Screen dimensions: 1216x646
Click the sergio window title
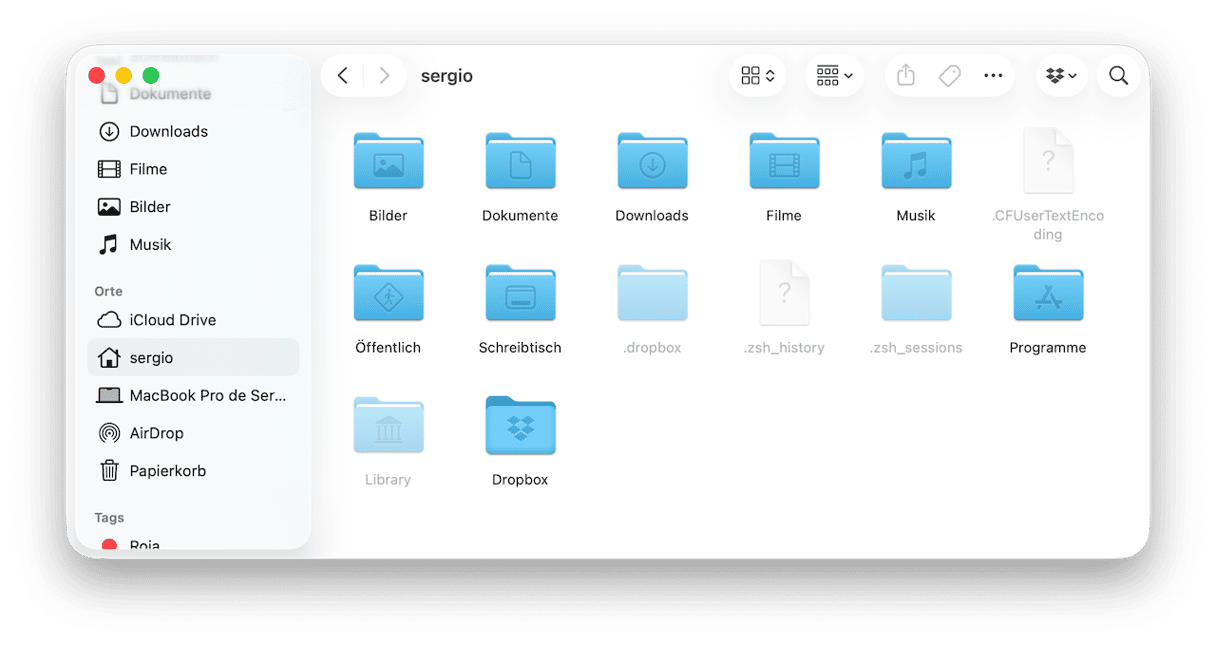point(447,76)
